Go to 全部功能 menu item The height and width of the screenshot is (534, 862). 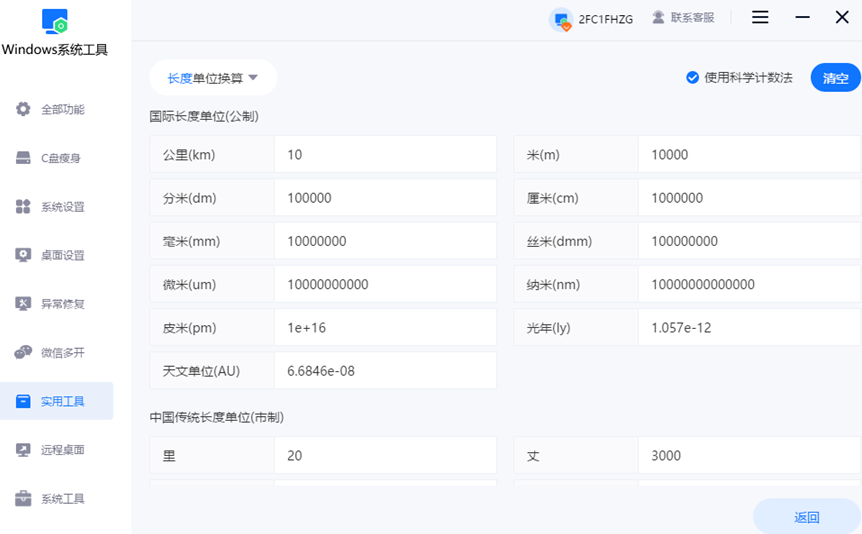tap(63, 109)
